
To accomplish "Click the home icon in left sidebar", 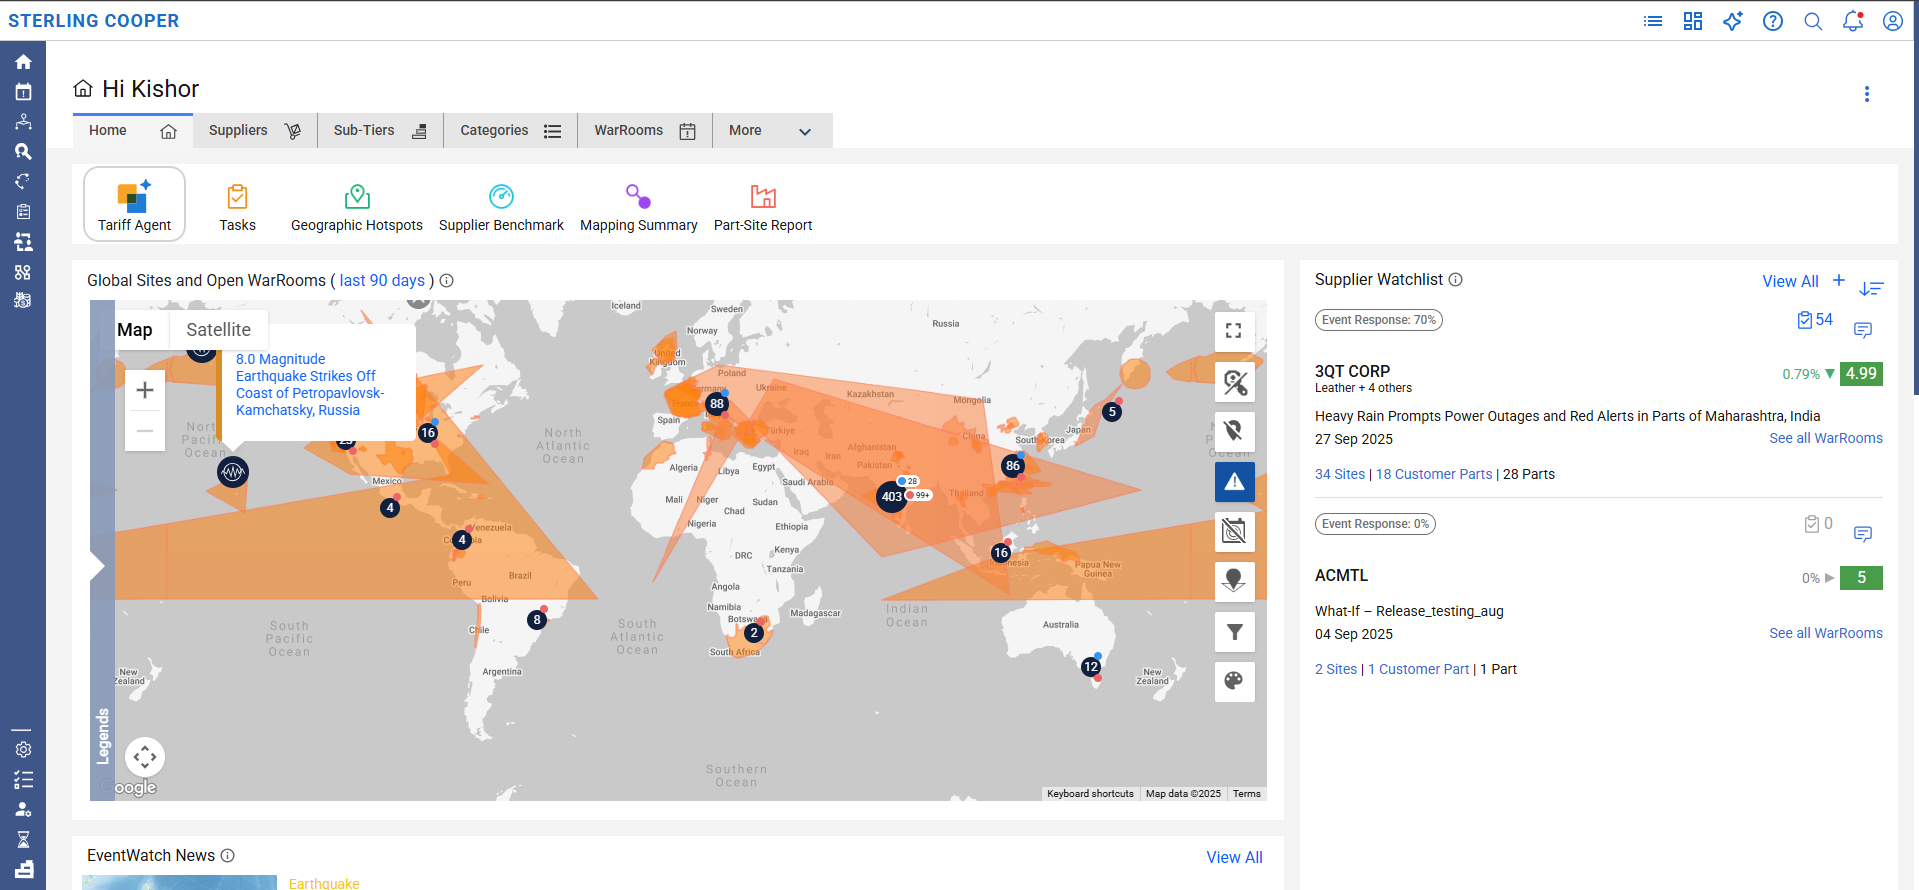I will pyautogui.click(x=23, y=62).
